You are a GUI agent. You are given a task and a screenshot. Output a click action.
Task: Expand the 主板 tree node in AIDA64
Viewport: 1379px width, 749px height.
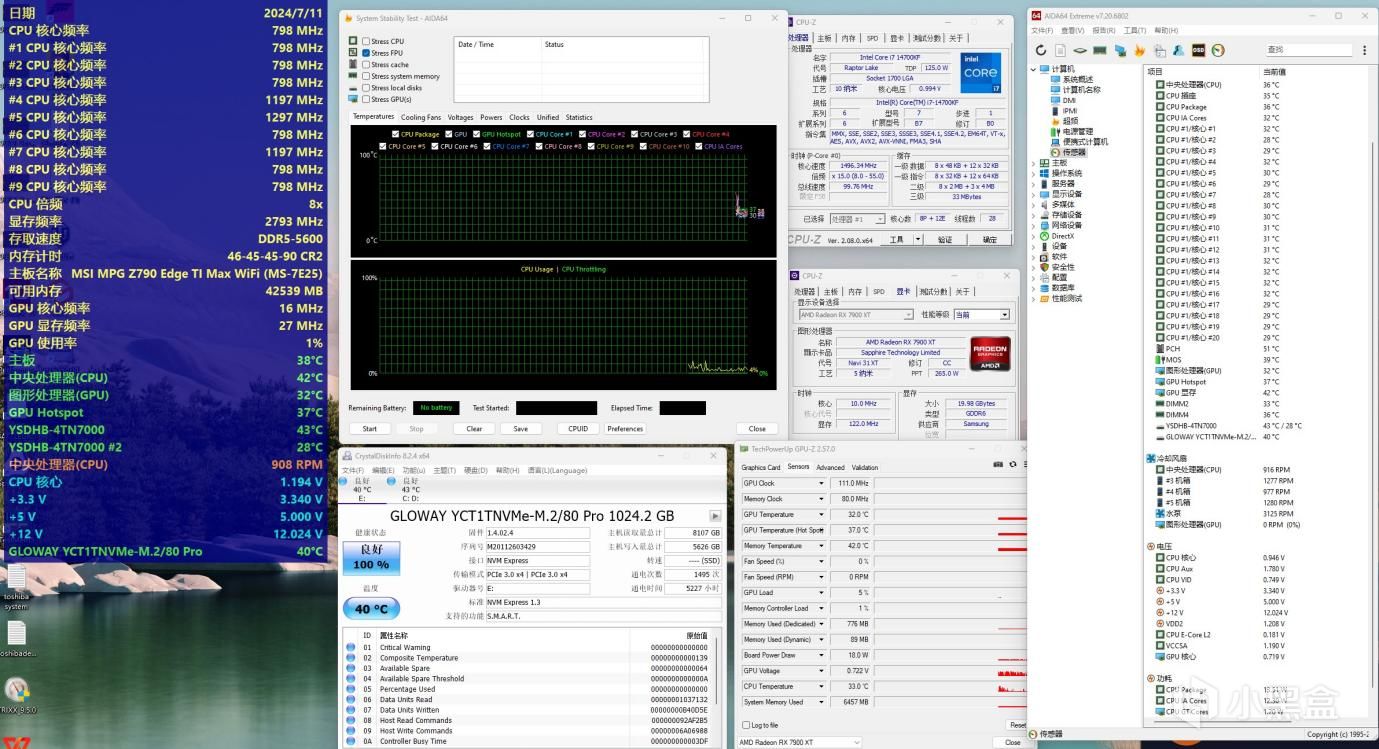tap(1034, 163)
